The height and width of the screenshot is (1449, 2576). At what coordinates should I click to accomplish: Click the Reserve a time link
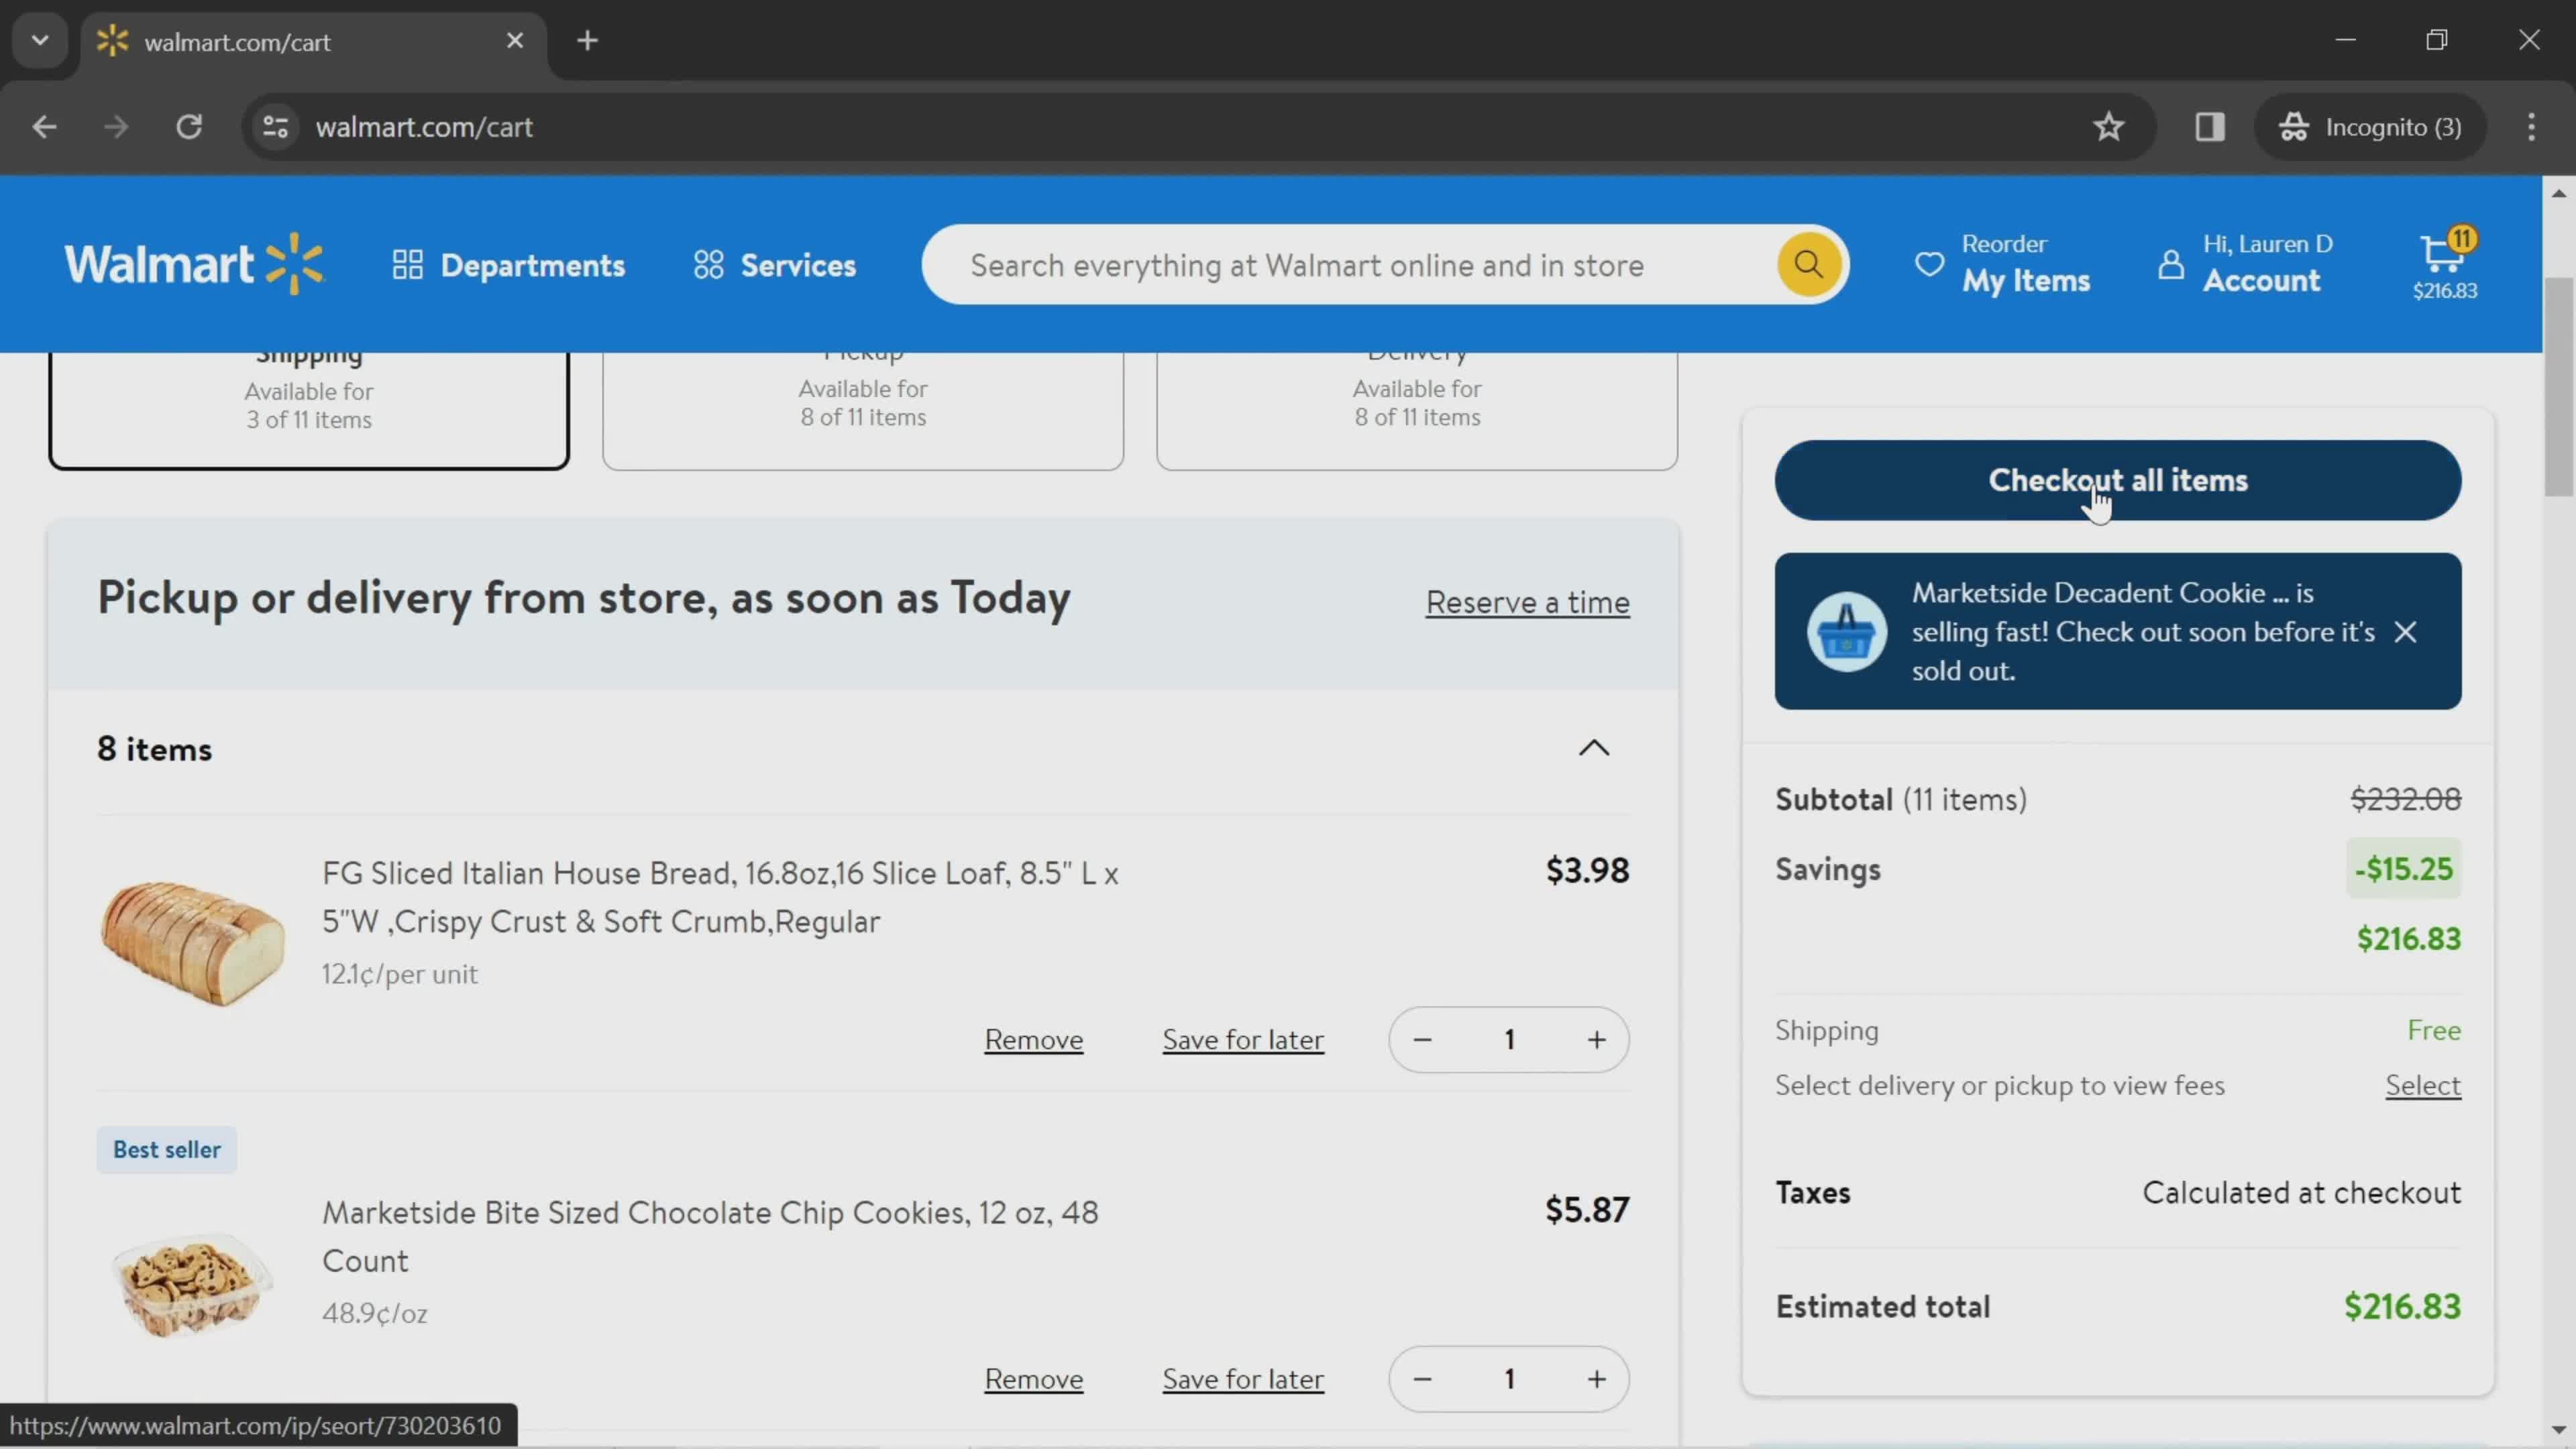pos(1527,603)
